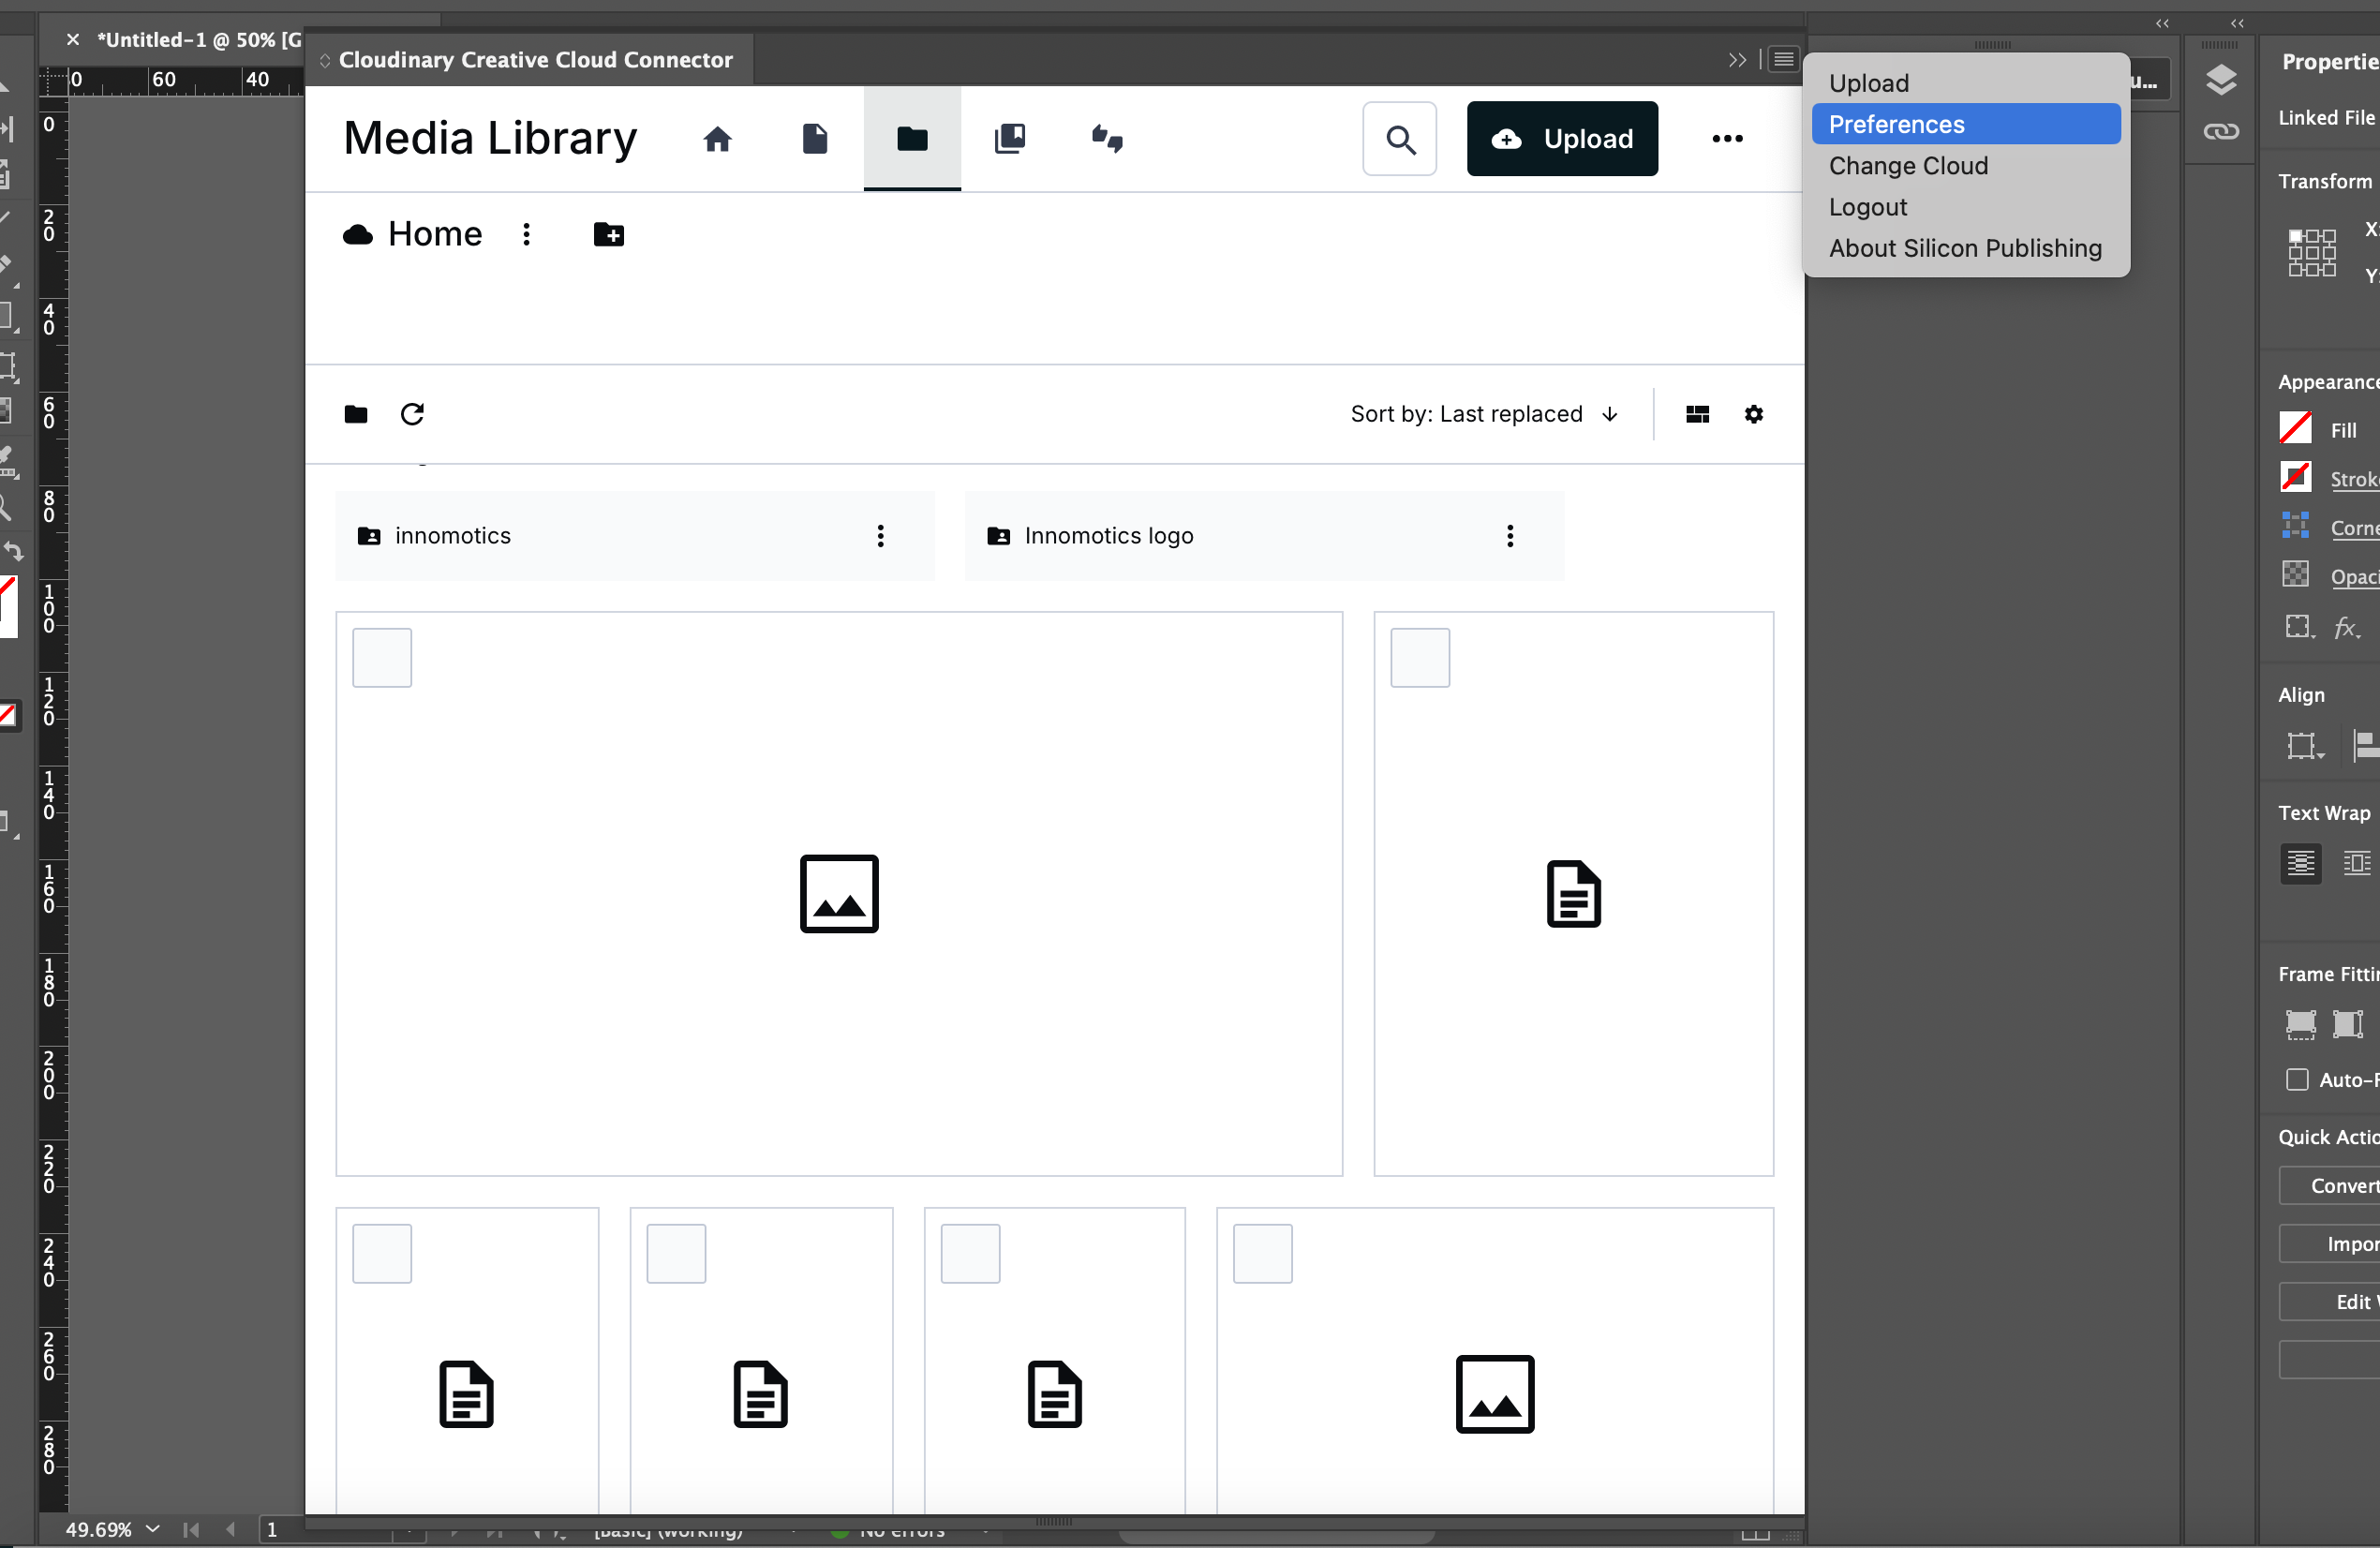Go to the previous page arrow
The height and width of the screenshot is (1548, 2380).
[x=231, y=1530]
